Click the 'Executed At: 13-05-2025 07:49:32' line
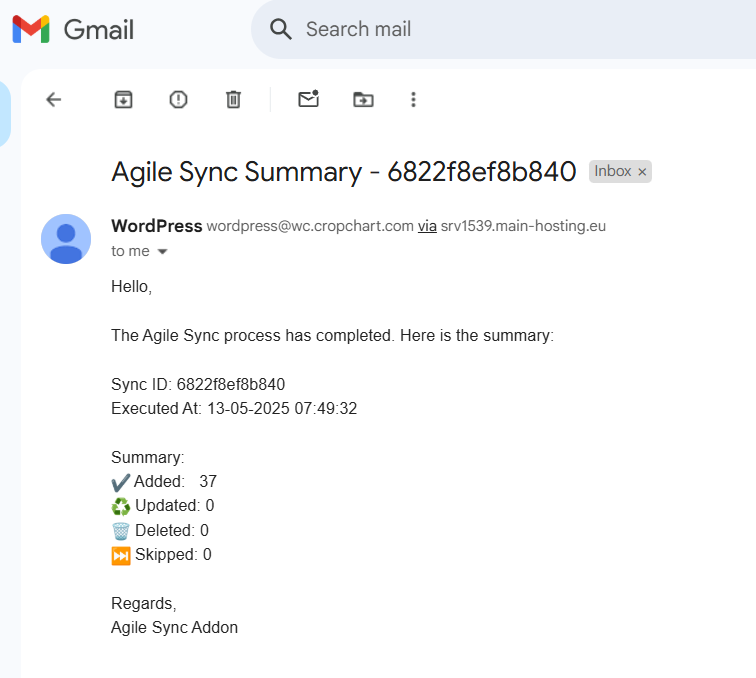The image size is (756, 678). click(234, 408)
